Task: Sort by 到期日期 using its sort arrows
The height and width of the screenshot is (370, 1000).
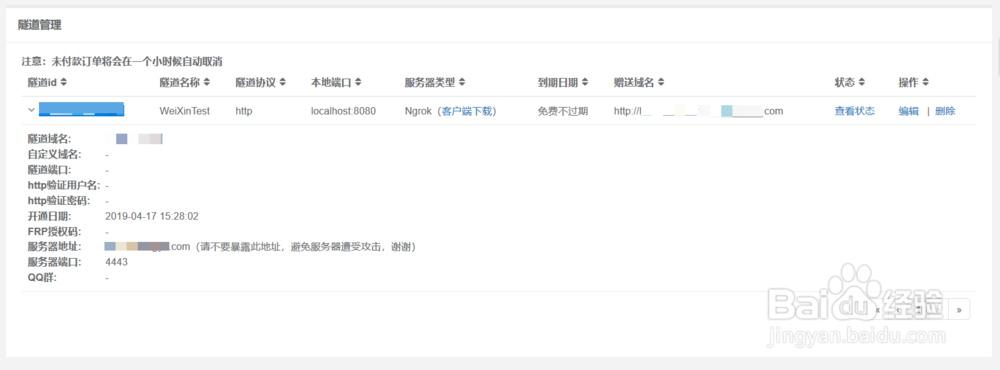Action: click(584, 82)
